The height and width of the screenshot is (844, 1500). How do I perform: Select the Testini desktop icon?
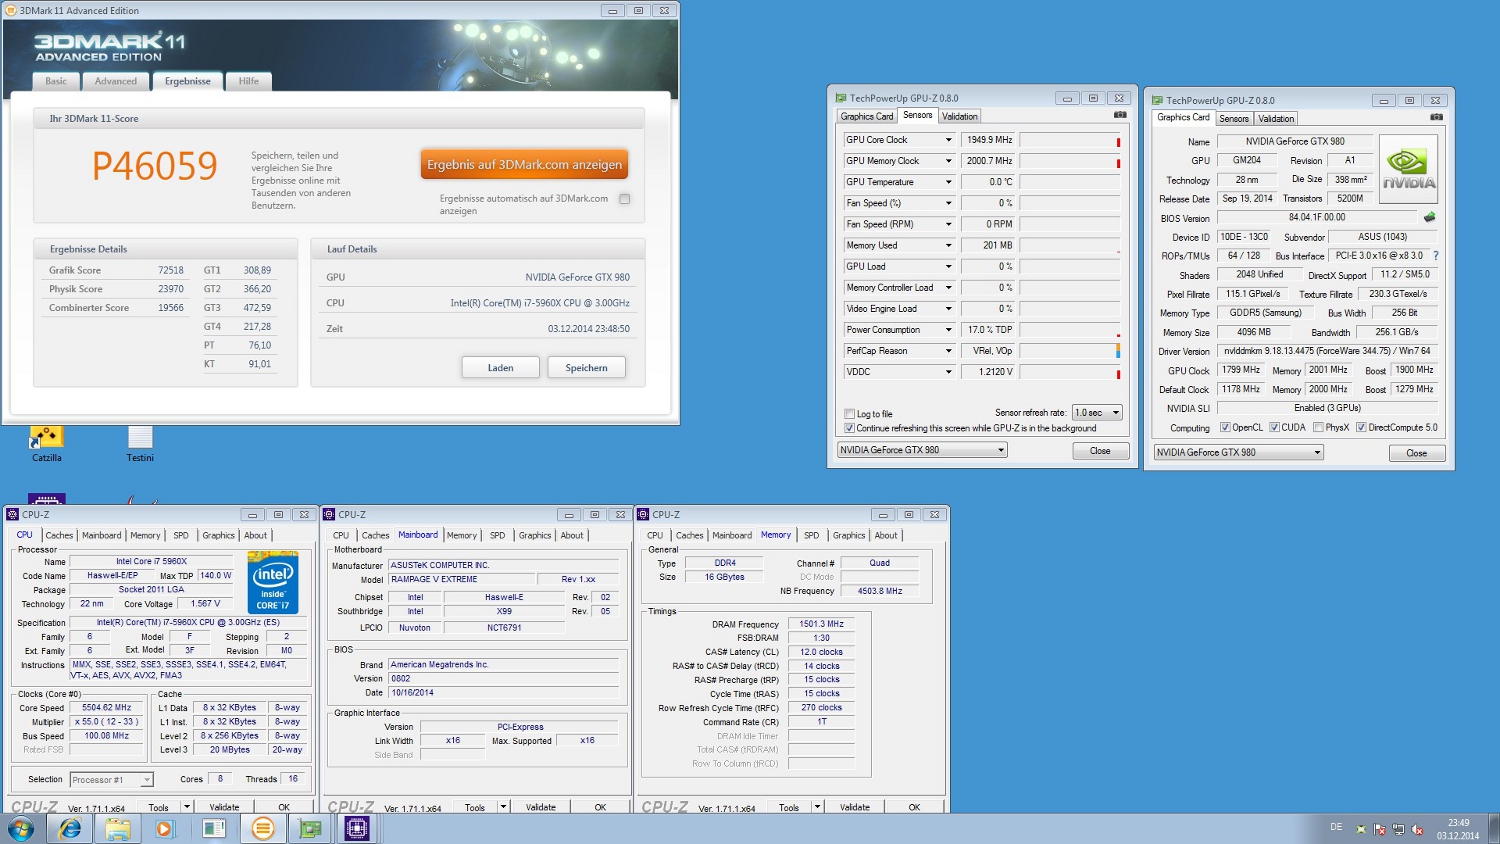click(140, 444)
